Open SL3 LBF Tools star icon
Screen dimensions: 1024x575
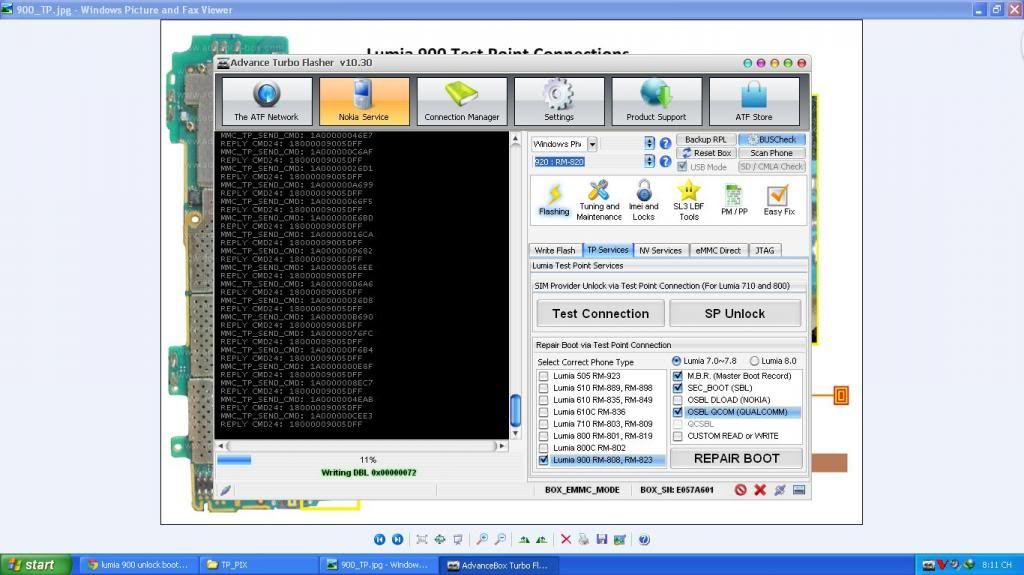point(688,200)
